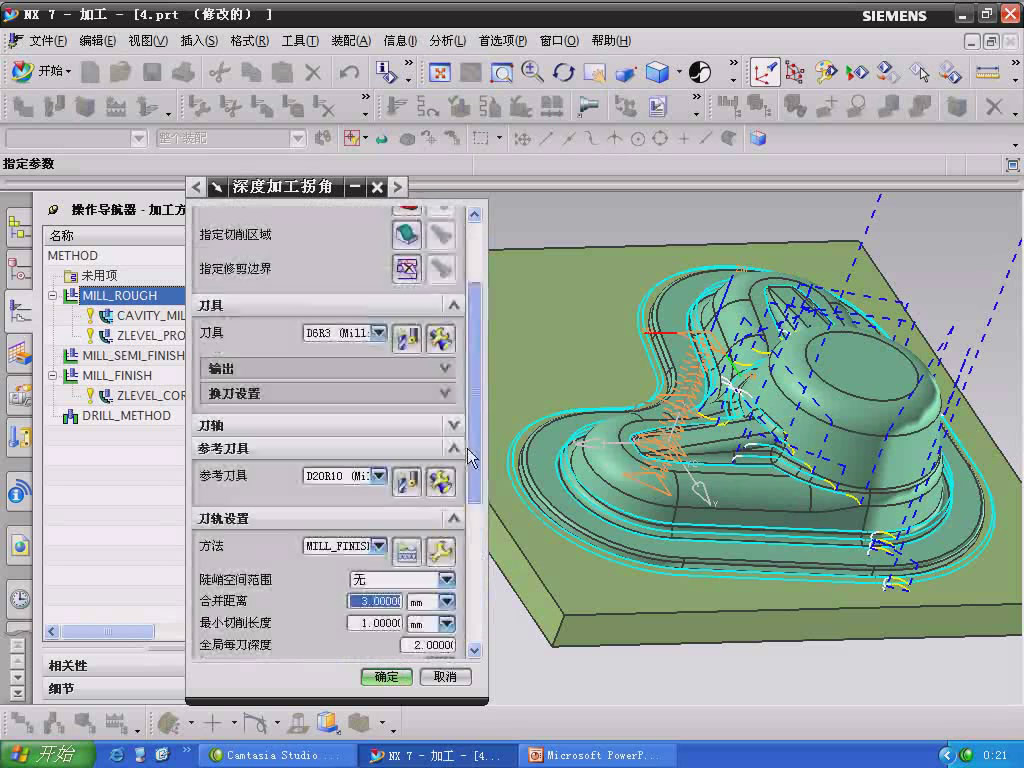Collapse the MILL_ROUGH tree node
The height and width of the screenshot is (768, 1024).
click(x=53, y=296)
